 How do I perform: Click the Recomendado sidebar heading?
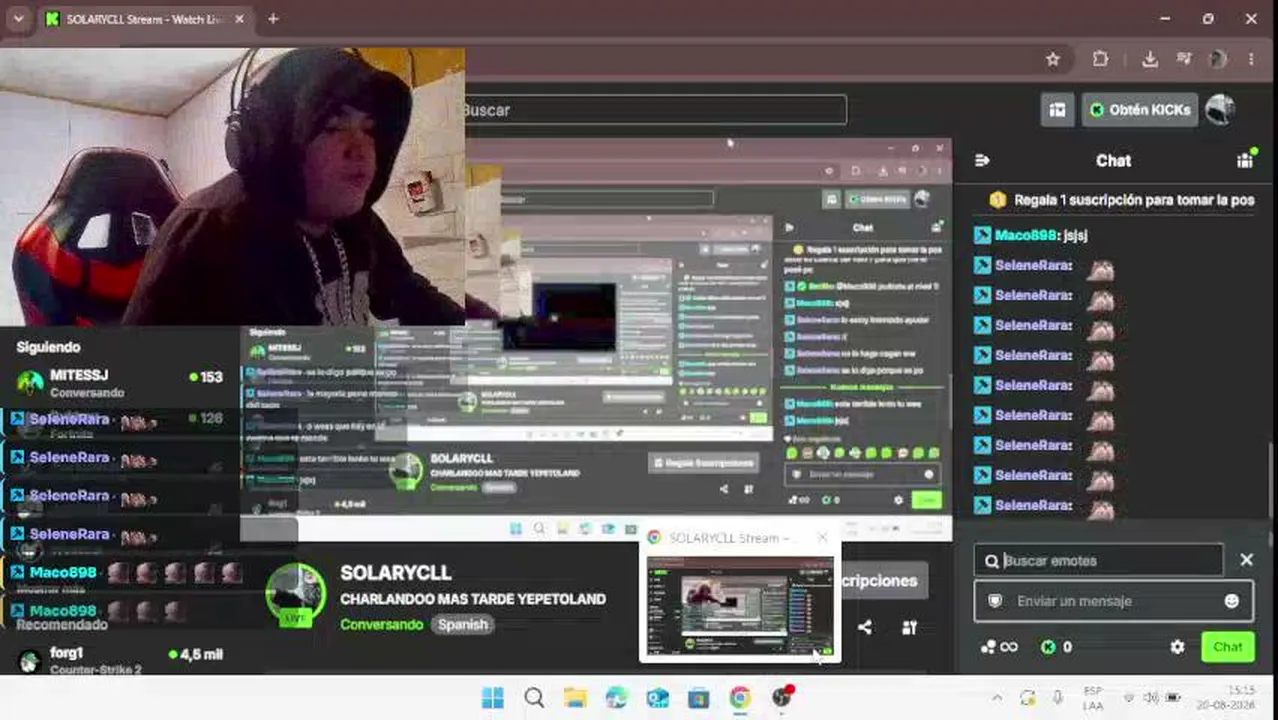coord(61,624)
